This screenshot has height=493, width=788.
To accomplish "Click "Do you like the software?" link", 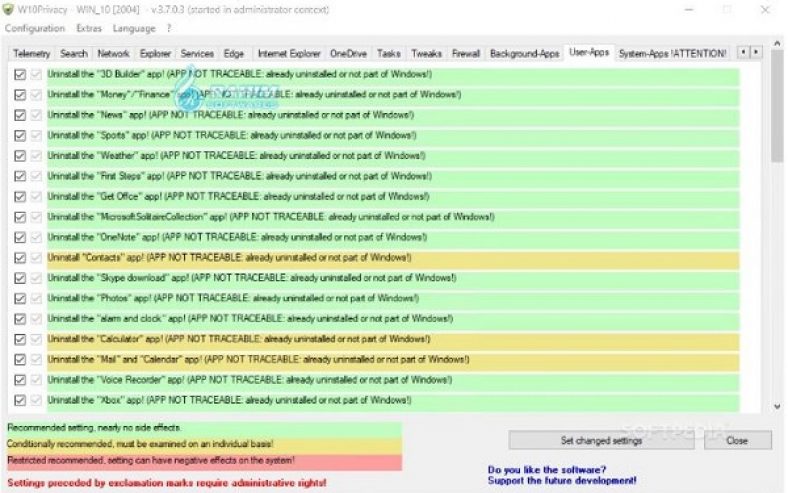I will coord(547,470).
